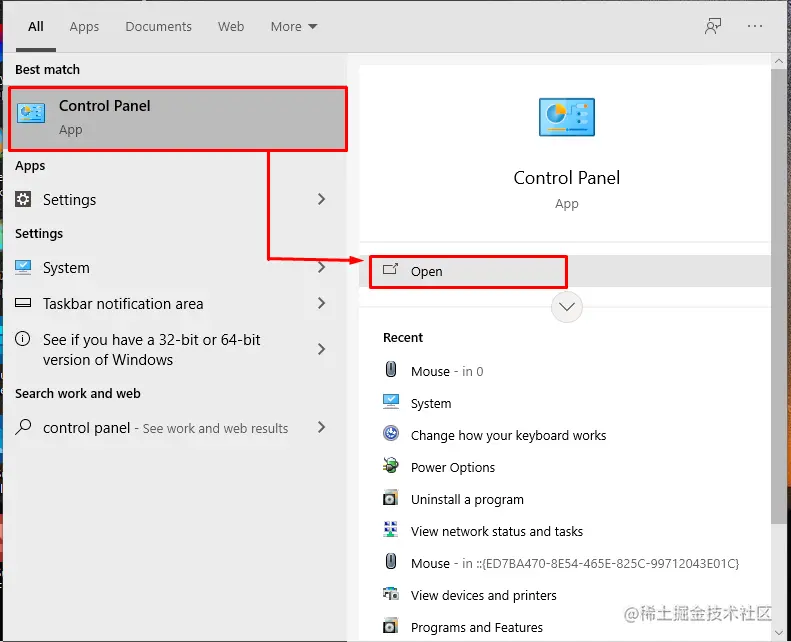Expand the Settings app result arrow
Image resolution: width=791 pixels, height=642 pixels.
(x=321, y=199)
